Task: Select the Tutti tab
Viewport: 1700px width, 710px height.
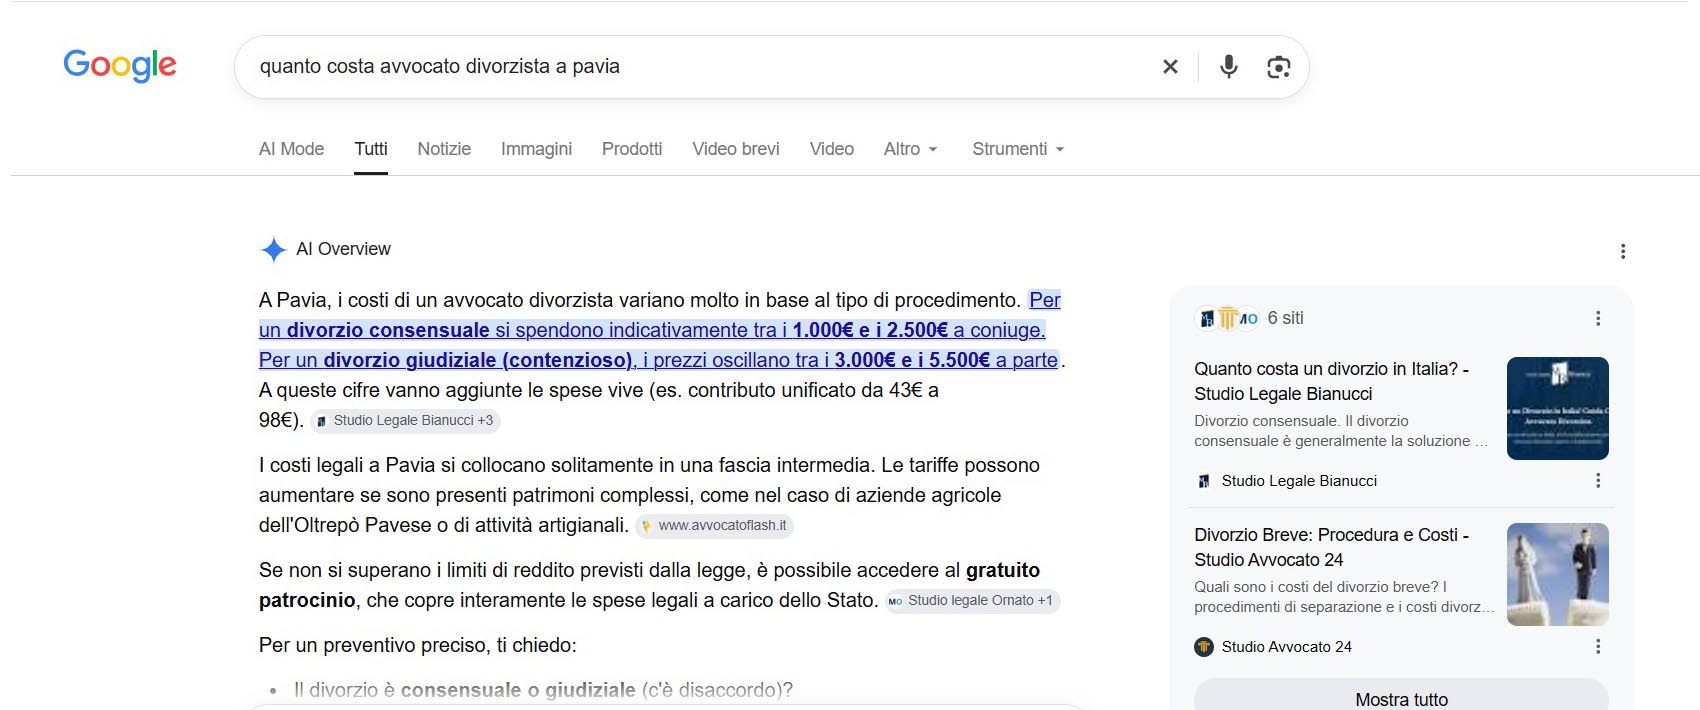Action: click(371, 149)
